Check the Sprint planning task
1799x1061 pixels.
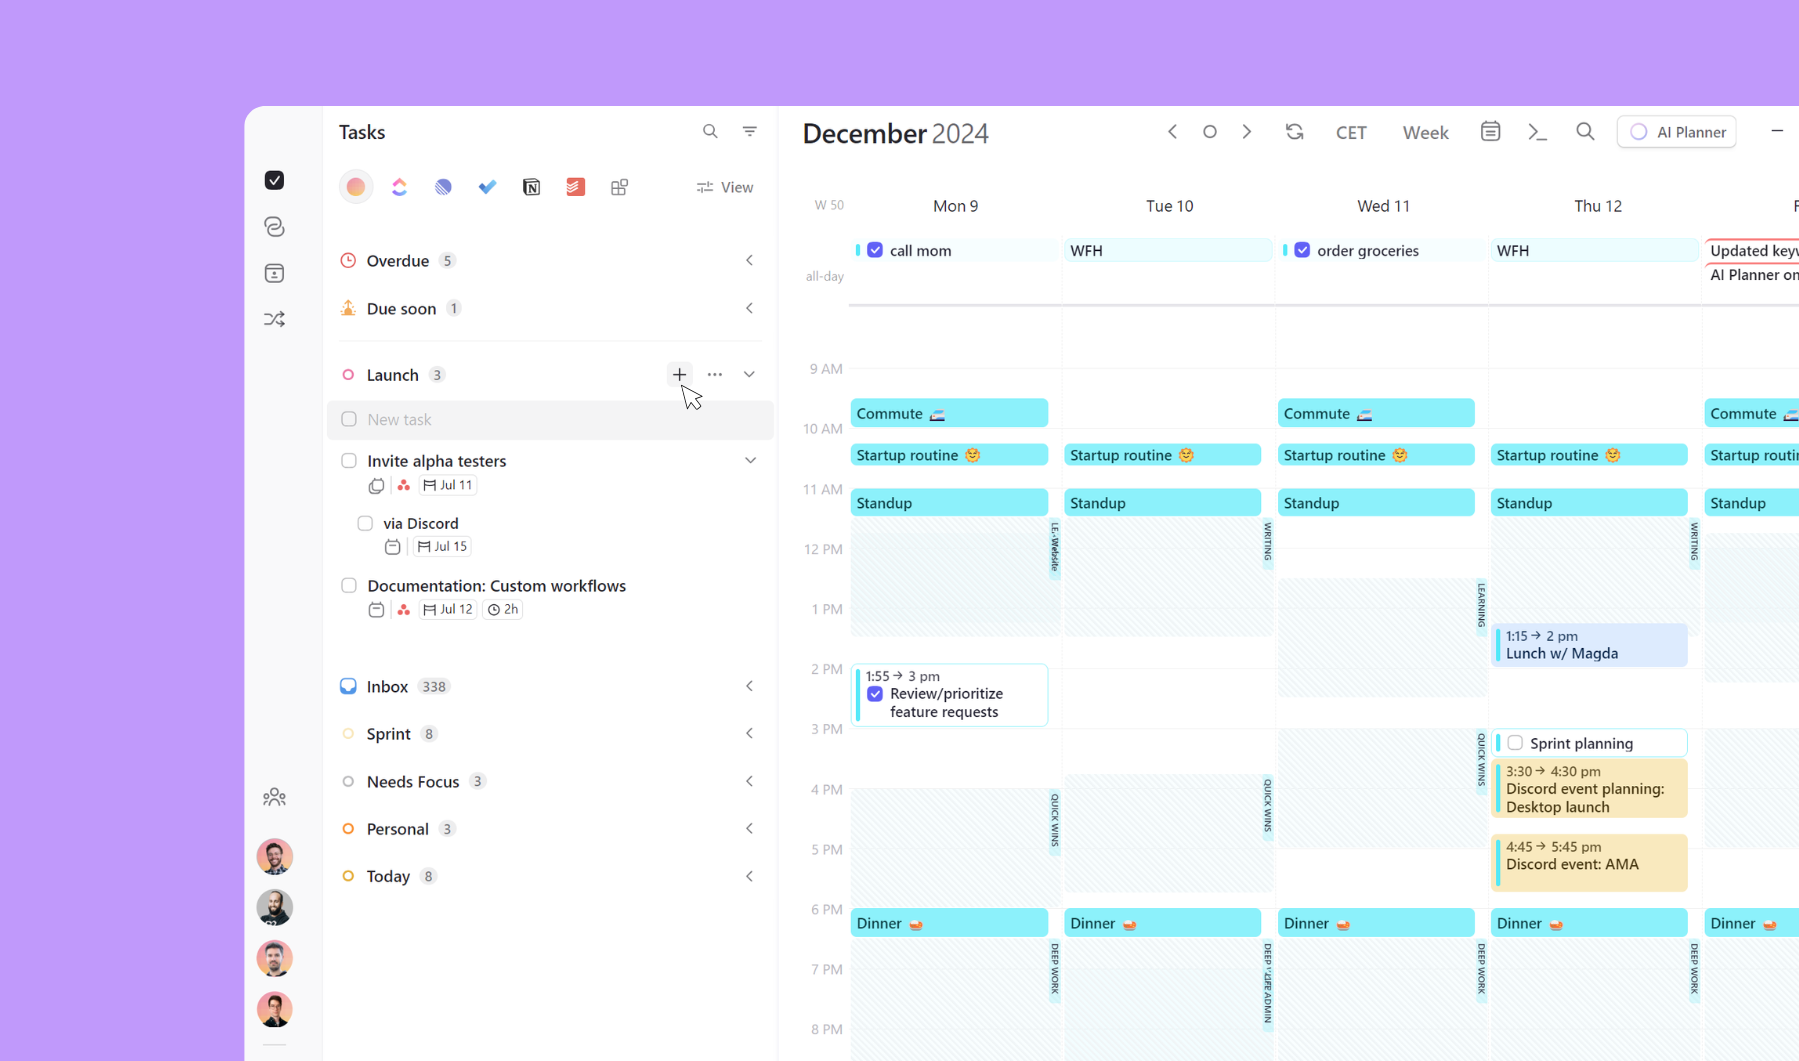[x=1515, y=743]
